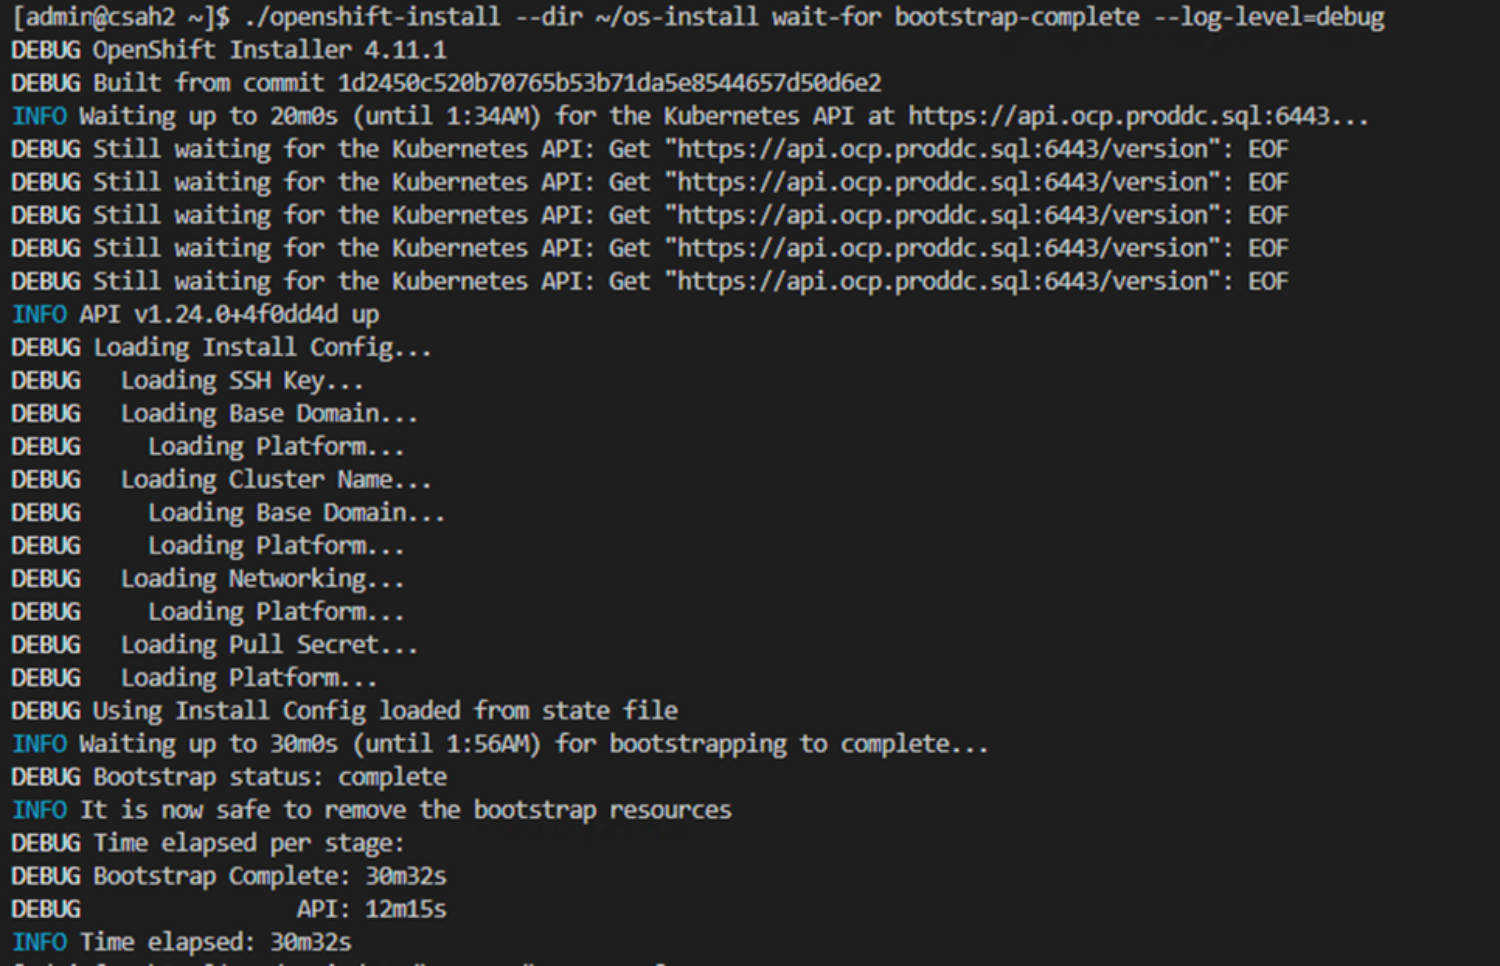Click the 'API: 12m15s' timing value
The image size is (1500, 966).
[371, 908]
